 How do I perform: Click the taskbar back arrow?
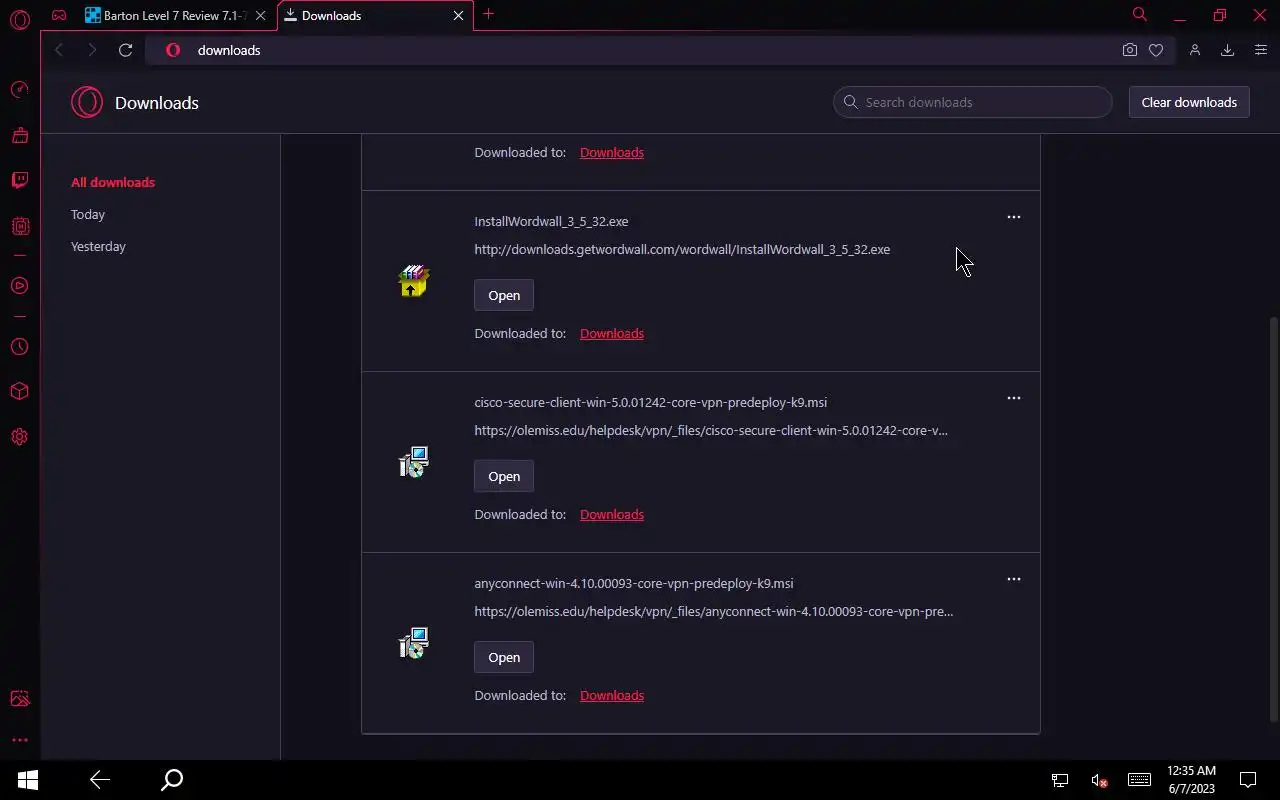click(x=100, y=780)
